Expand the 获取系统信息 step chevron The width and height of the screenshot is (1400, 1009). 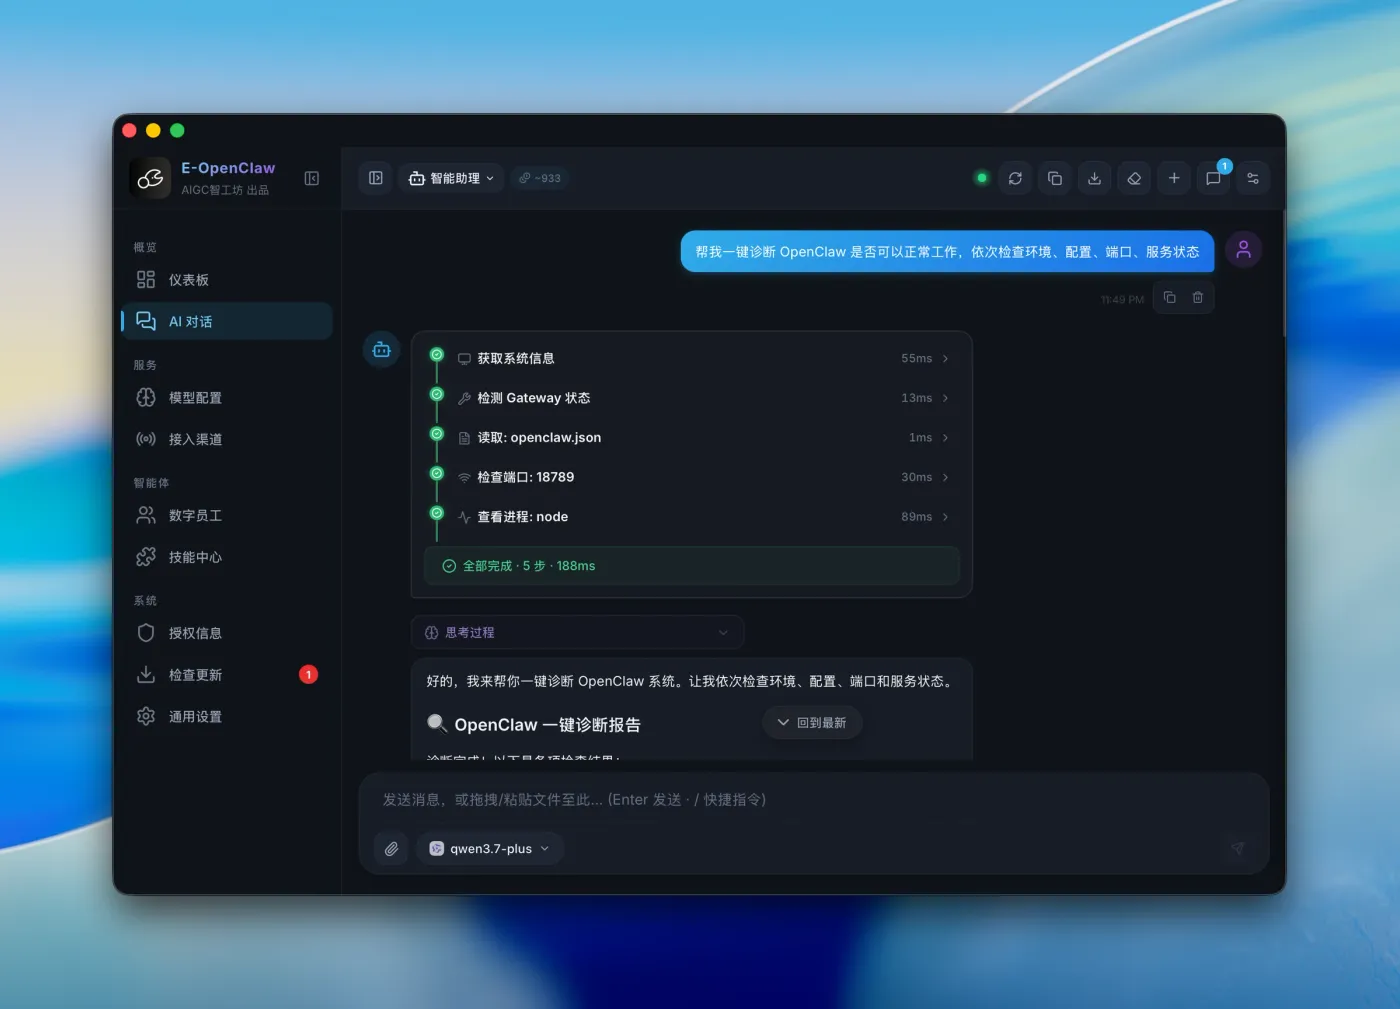coord(945,358)
